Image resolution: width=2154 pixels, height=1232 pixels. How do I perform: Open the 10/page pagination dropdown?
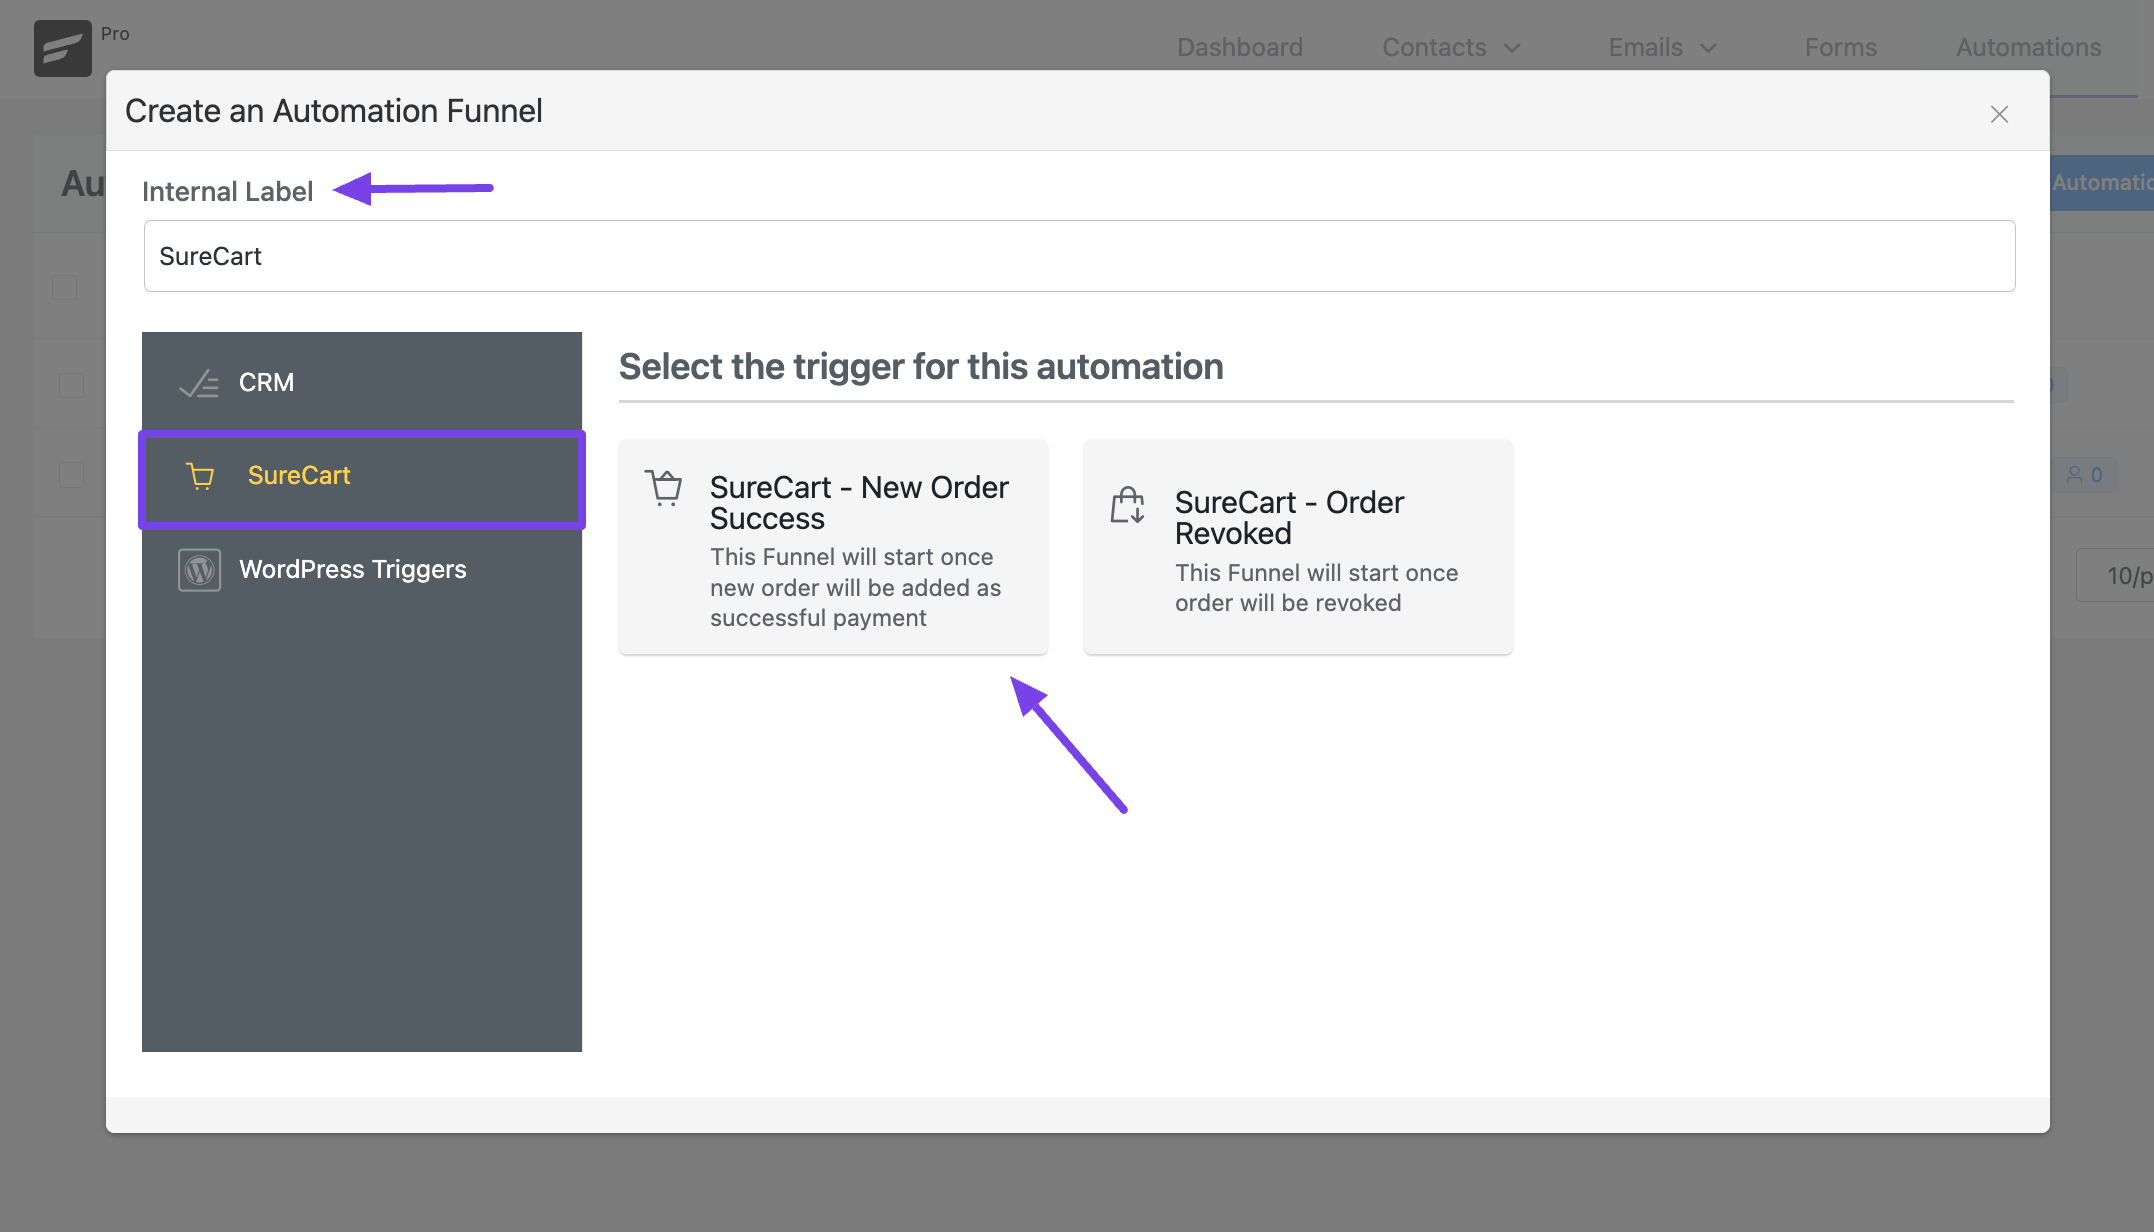point(2114,575)
